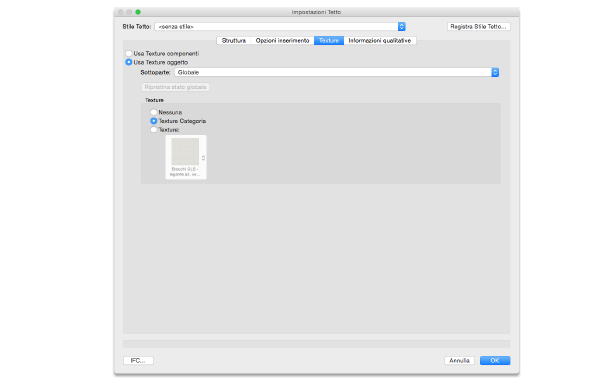
Task: Choose the 'Texture Categoria' option
Action: pyautogui.click(x=154, y=121)
